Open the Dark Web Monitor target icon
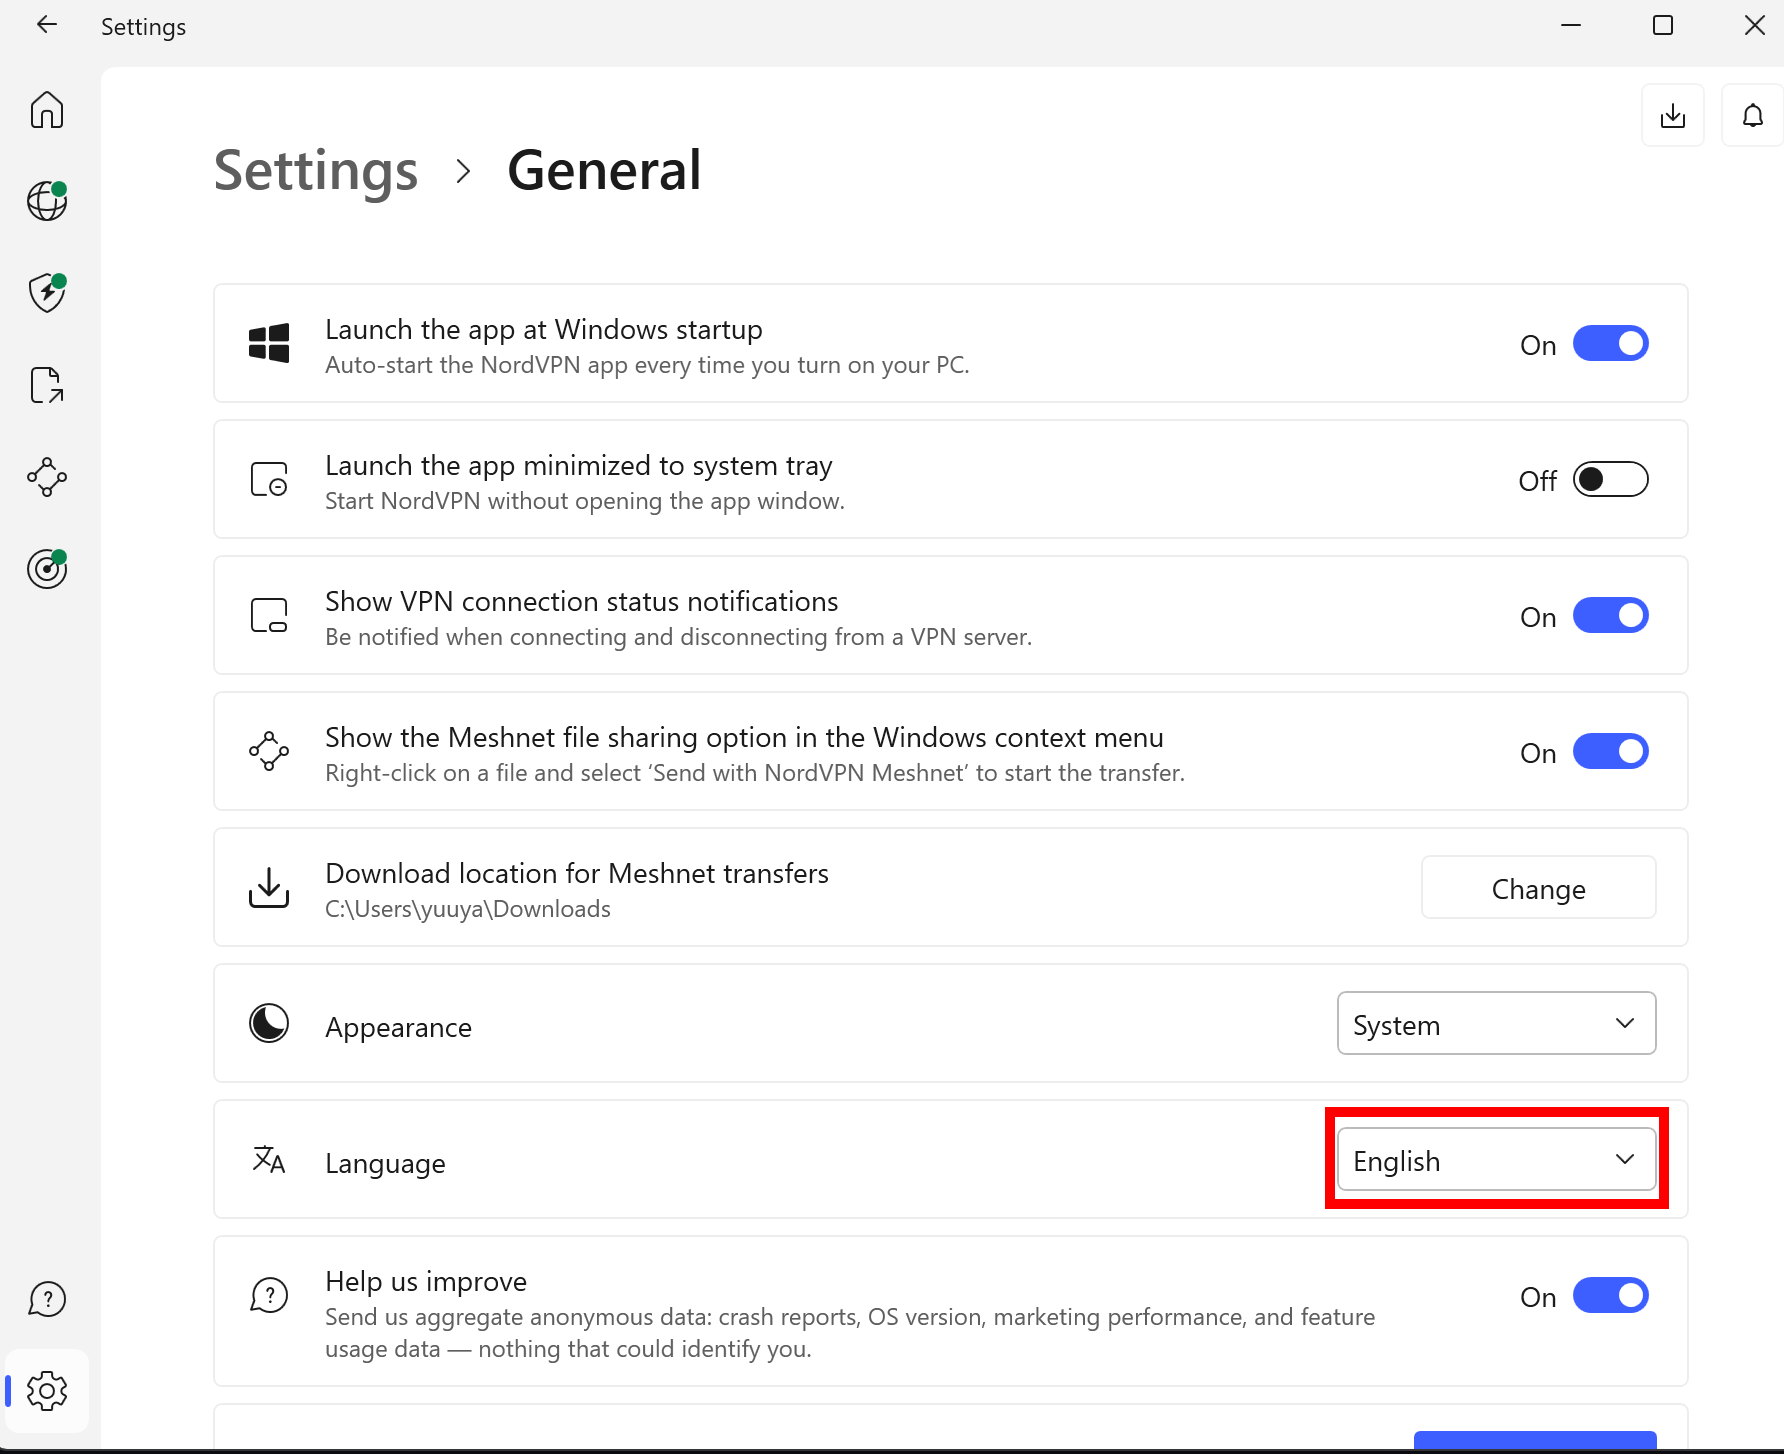Image resolution: width=1784 pixels, height=1454 pixels. (47, 569)
